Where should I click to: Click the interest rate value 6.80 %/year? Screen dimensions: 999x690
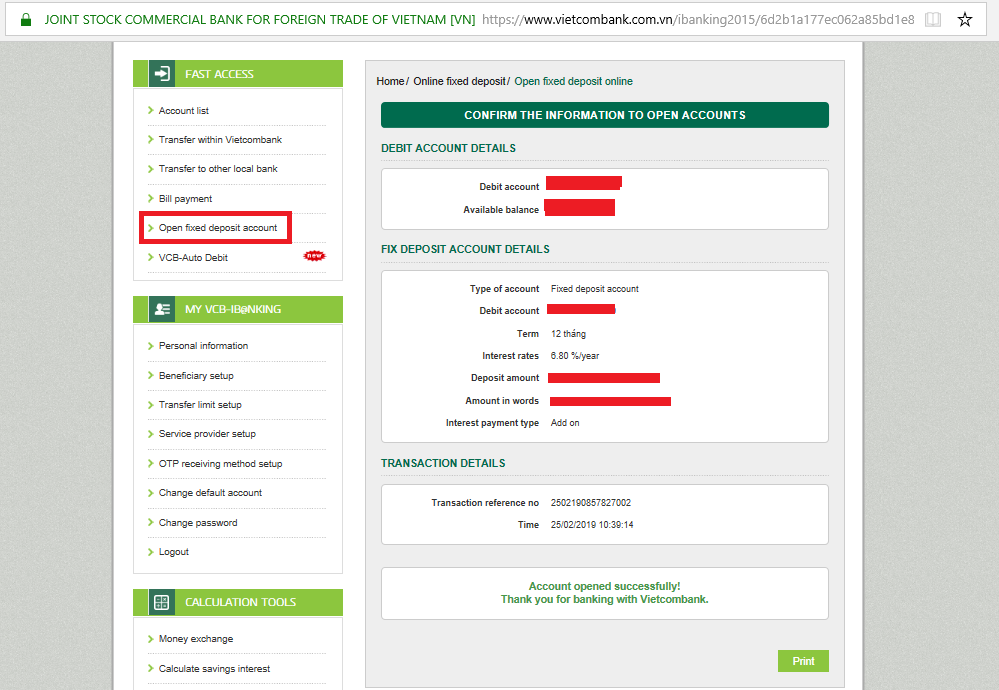[x=575, y=356]
